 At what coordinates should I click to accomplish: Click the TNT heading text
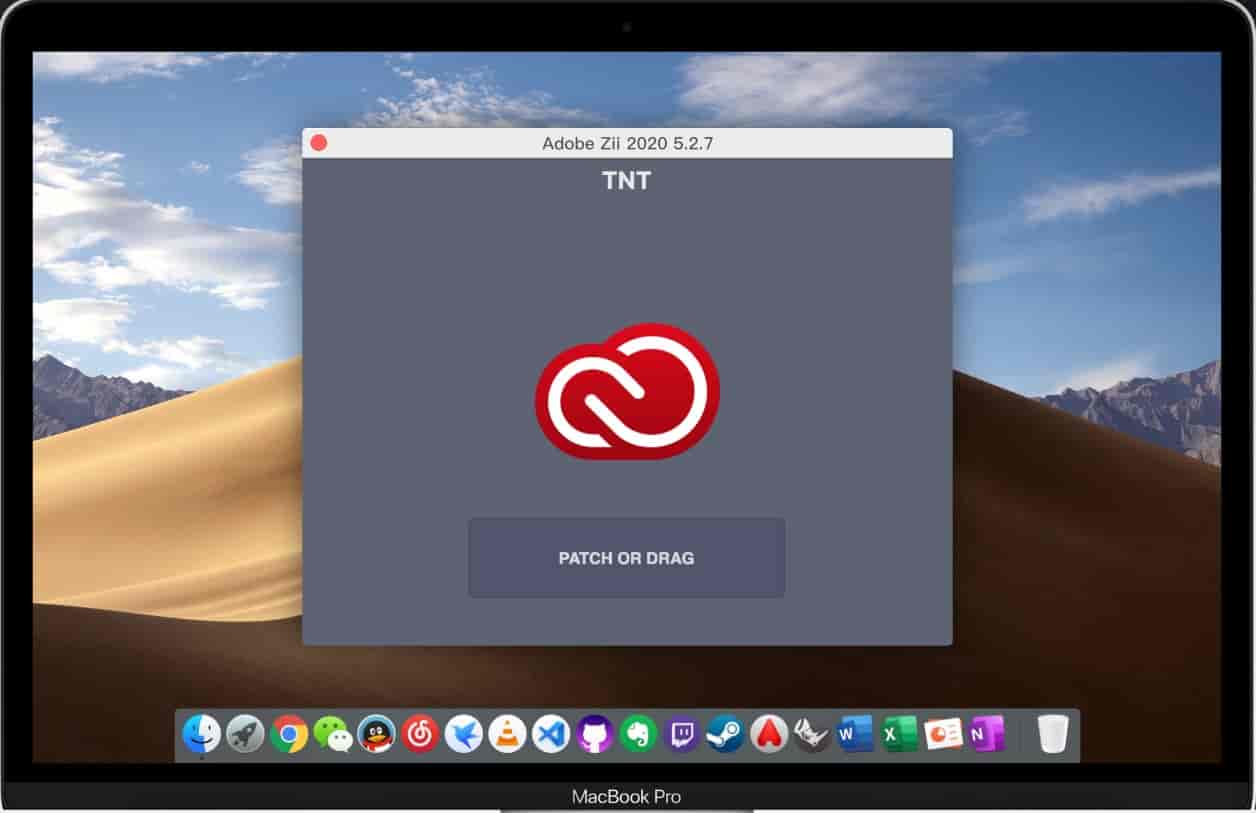[x=627, y=181]
